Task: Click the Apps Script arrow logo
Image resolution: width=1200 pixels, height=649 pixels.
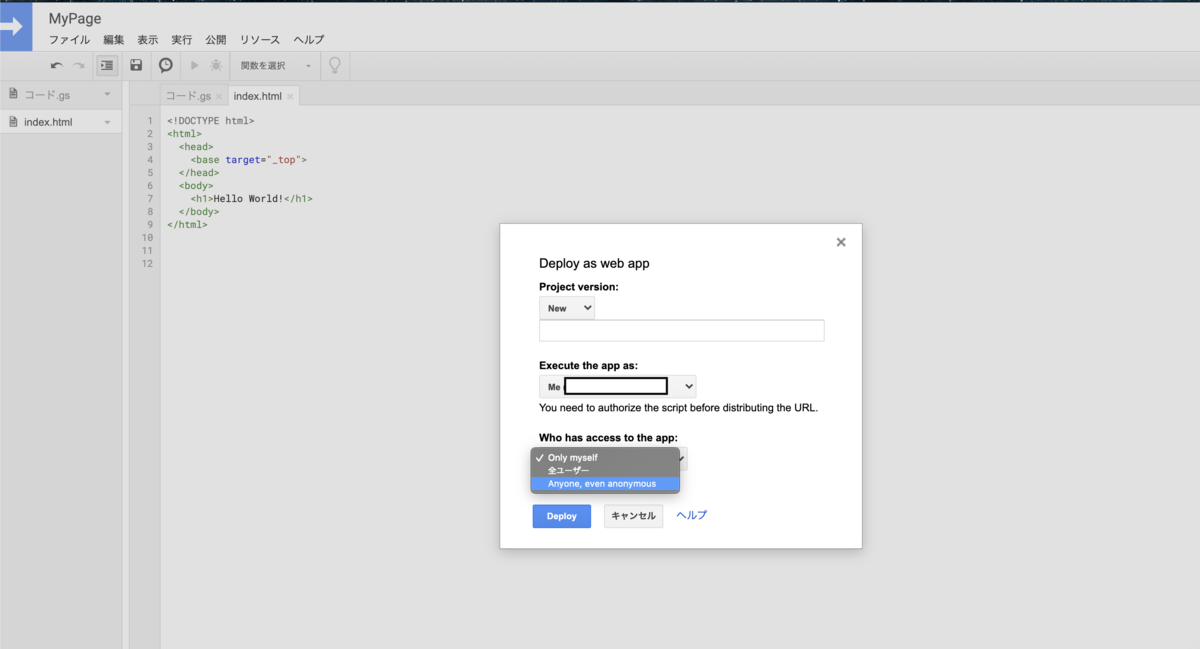Action: coord(15,27)
